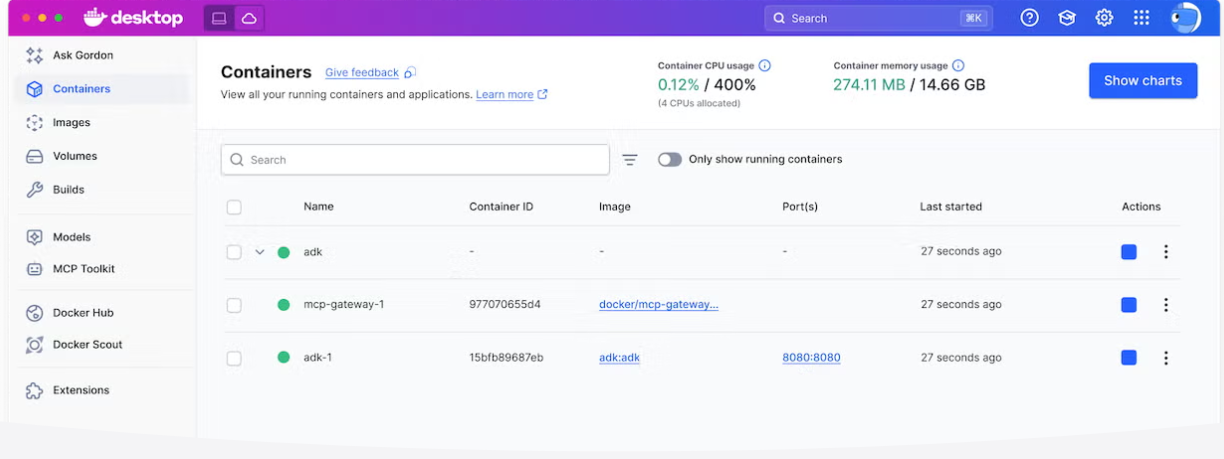This screenshot has width=1224, height=459.
Task: Click container ID 977070655d4
Action: [505, 305]
